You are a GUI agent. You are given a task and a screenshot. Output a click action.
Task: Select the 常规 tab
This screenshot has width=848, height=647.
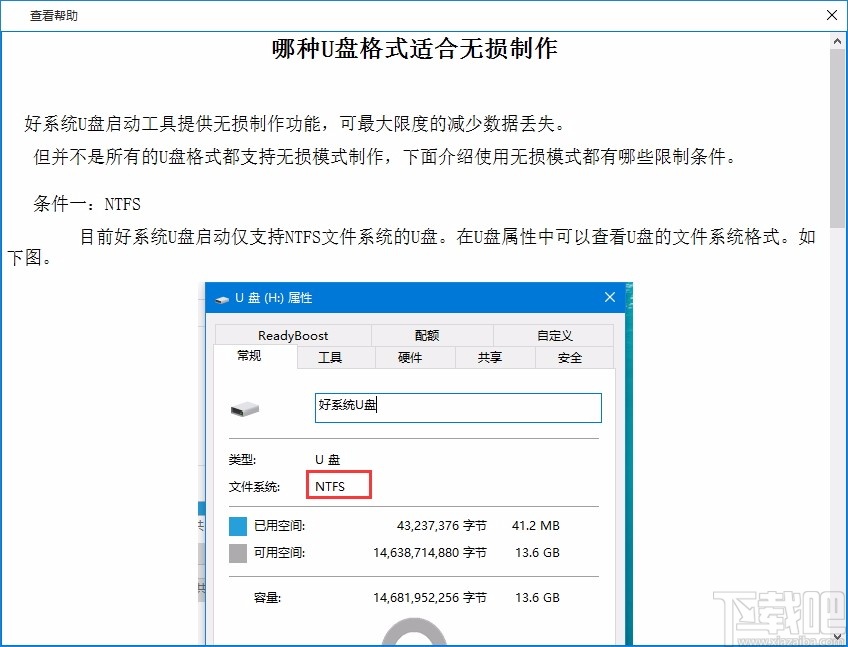click(250, 356)
